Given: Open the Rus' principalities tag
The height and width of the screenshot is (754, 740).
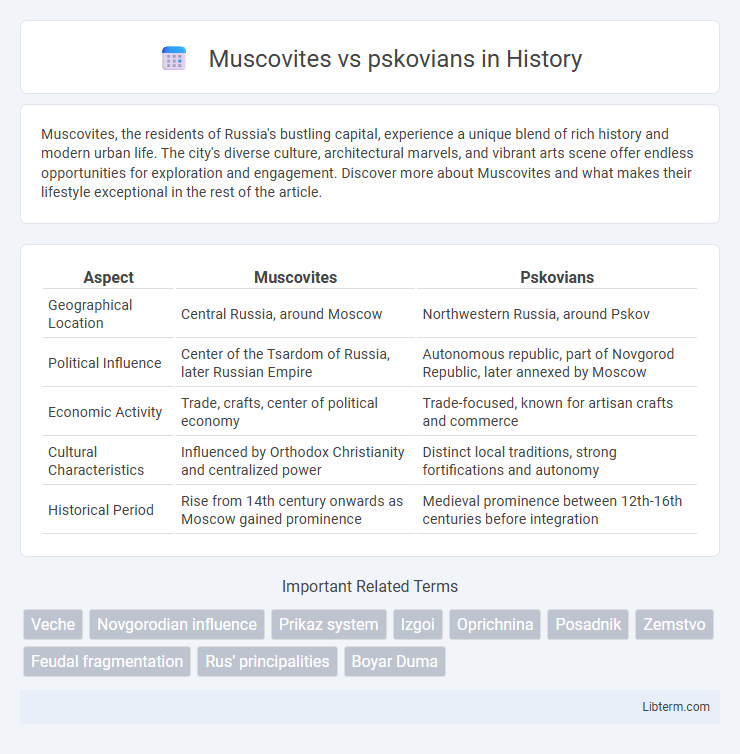Looking at the screenshot, I should 267,661.
